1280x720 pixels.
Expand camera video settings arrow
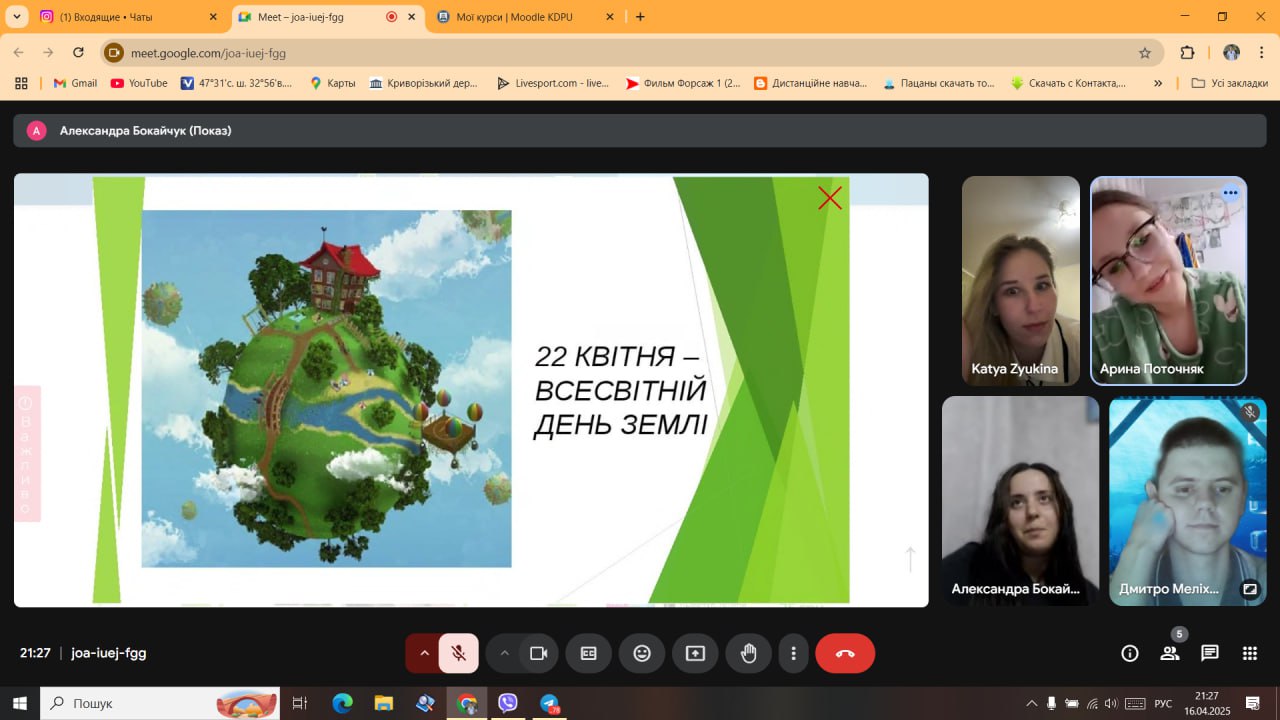click(x=504, y=653)
